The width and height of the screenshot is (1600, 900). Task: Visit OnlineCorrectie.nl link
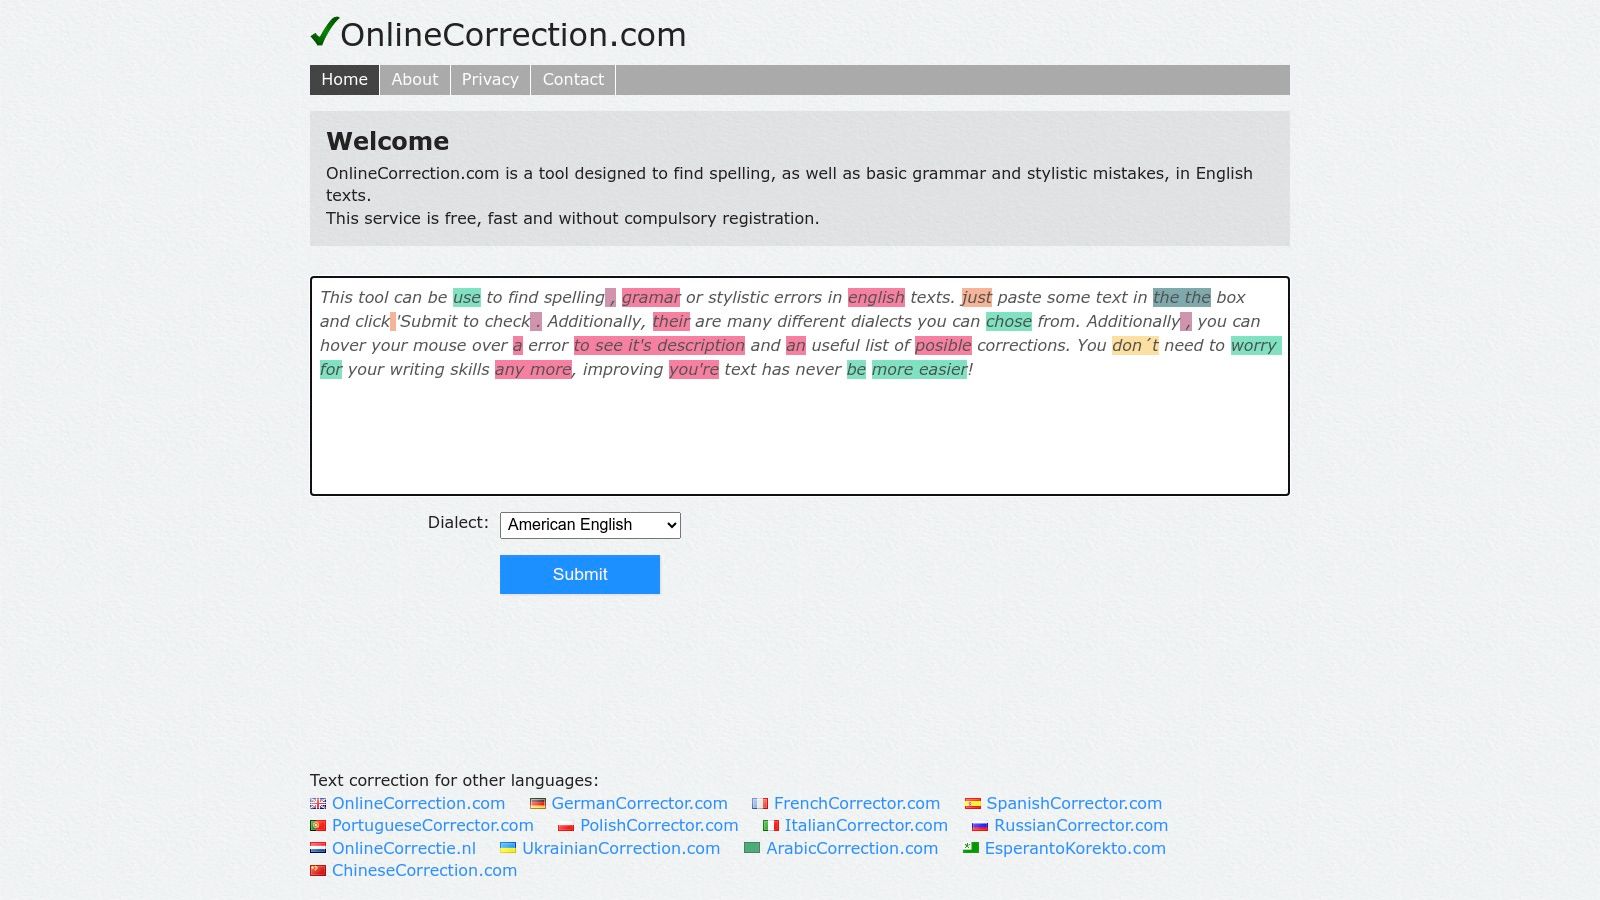pos(404,848)
